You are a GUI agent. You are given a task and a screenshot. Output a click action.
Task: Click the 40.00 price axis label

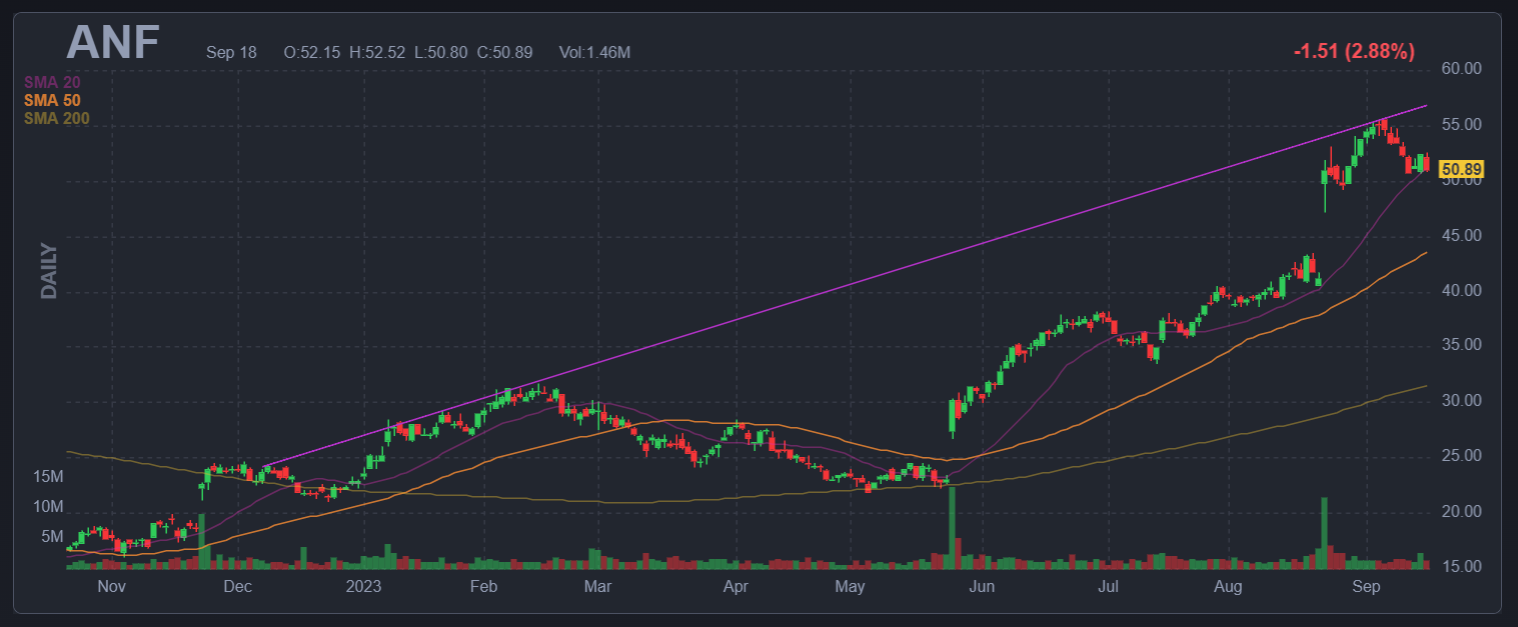point(1460,291)
